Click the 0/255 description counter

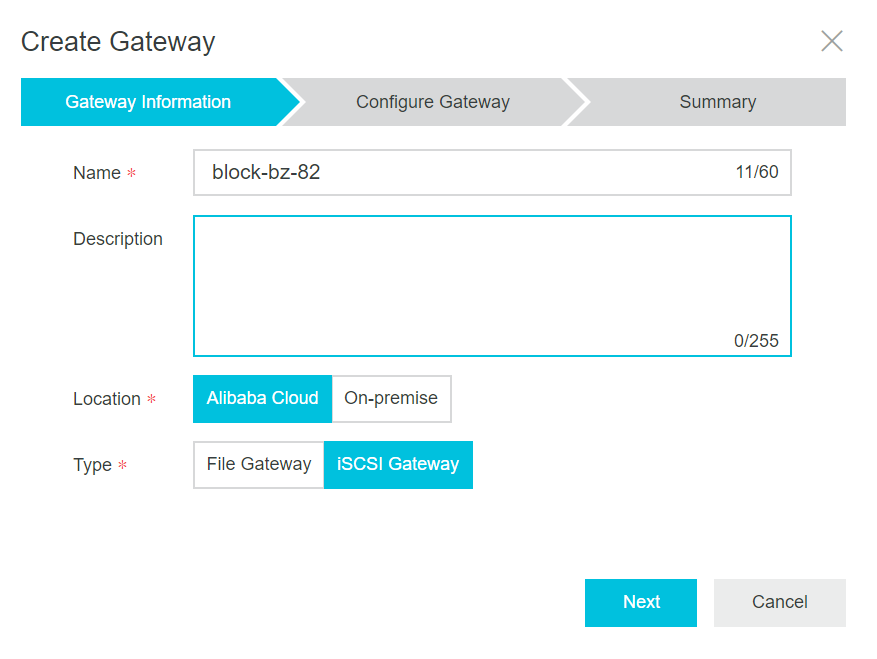(x=756, y=341)
